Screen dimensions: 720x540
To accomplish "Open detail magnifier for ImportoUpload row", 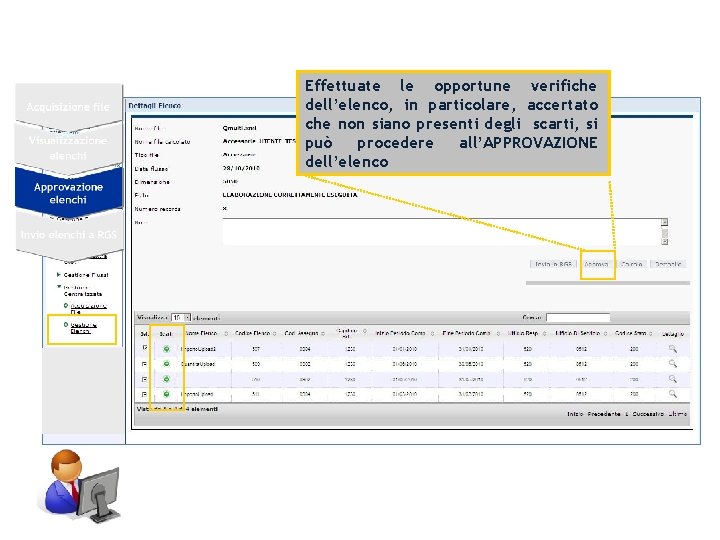I will pos(672,394).
